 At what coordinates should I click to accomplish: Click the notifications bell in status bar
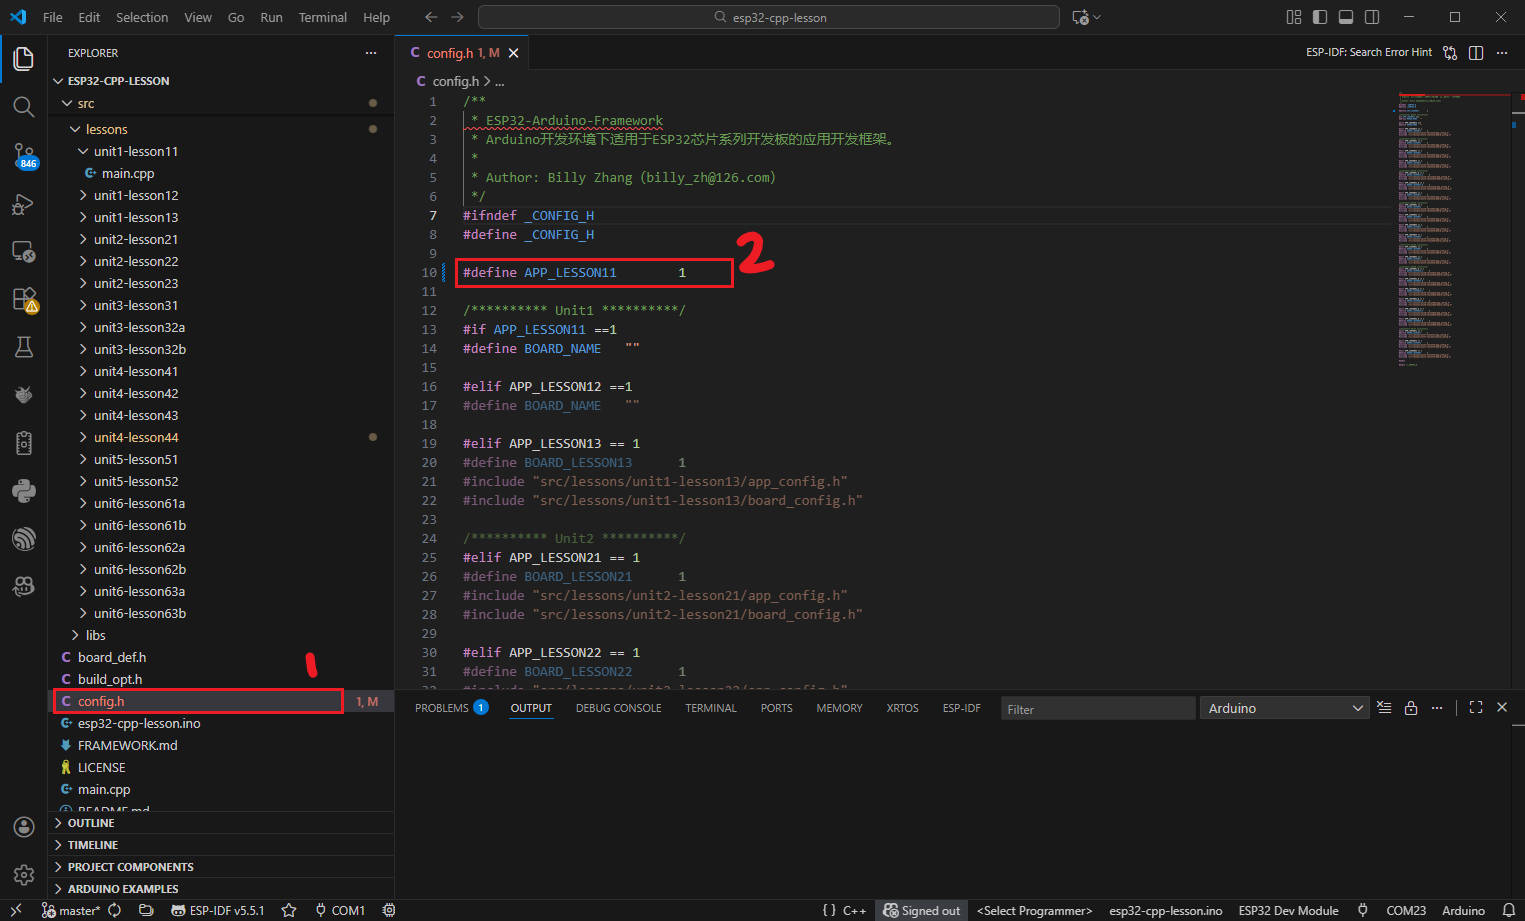click(x=1508, y=910)
